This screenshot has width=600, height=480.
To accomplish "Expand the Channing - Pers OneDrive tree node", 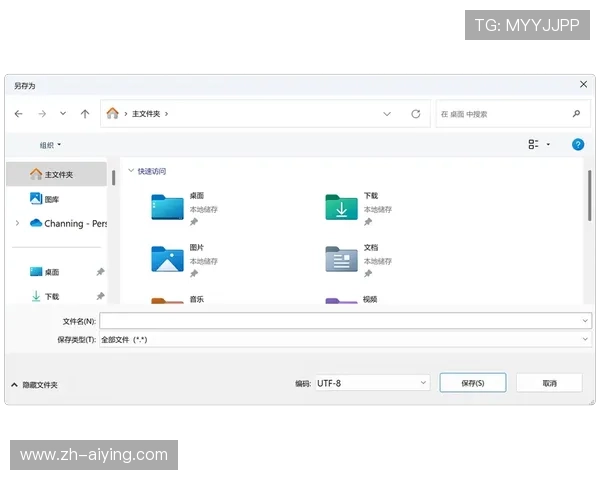I will (x=17, y=223).
